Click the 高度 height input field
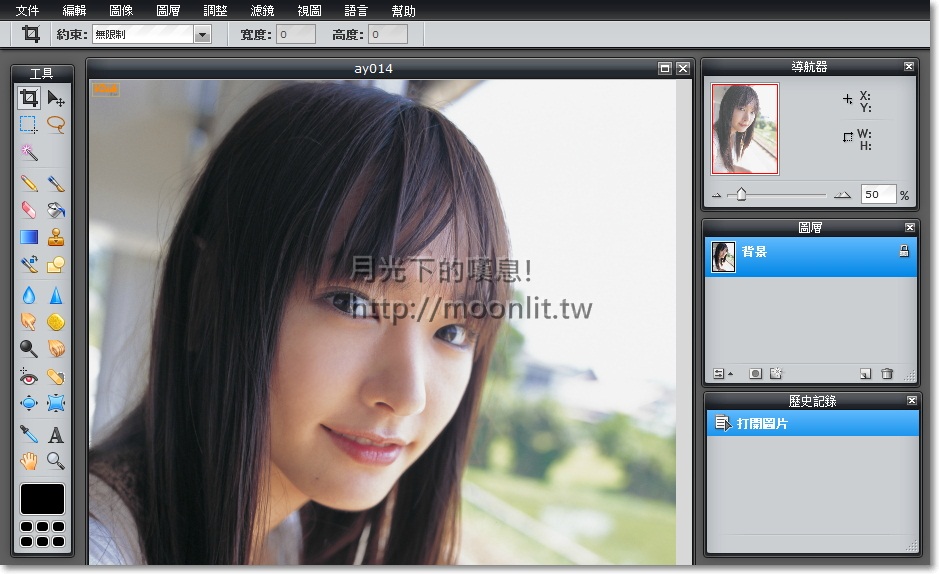The height and width of the screenshot is (574, 939). tap(388, 34)
